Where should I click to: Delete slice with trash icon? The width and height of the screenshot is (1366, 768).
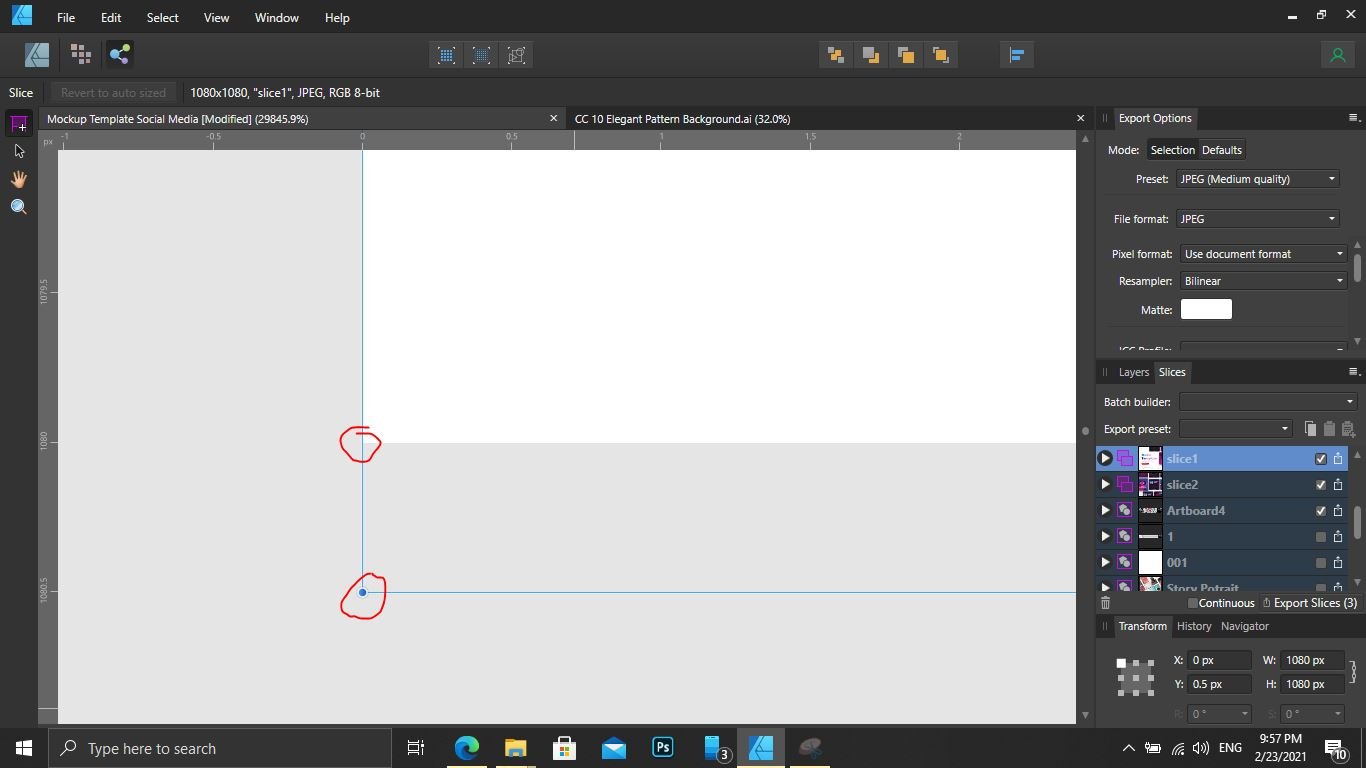click(x=1105, y=603)
